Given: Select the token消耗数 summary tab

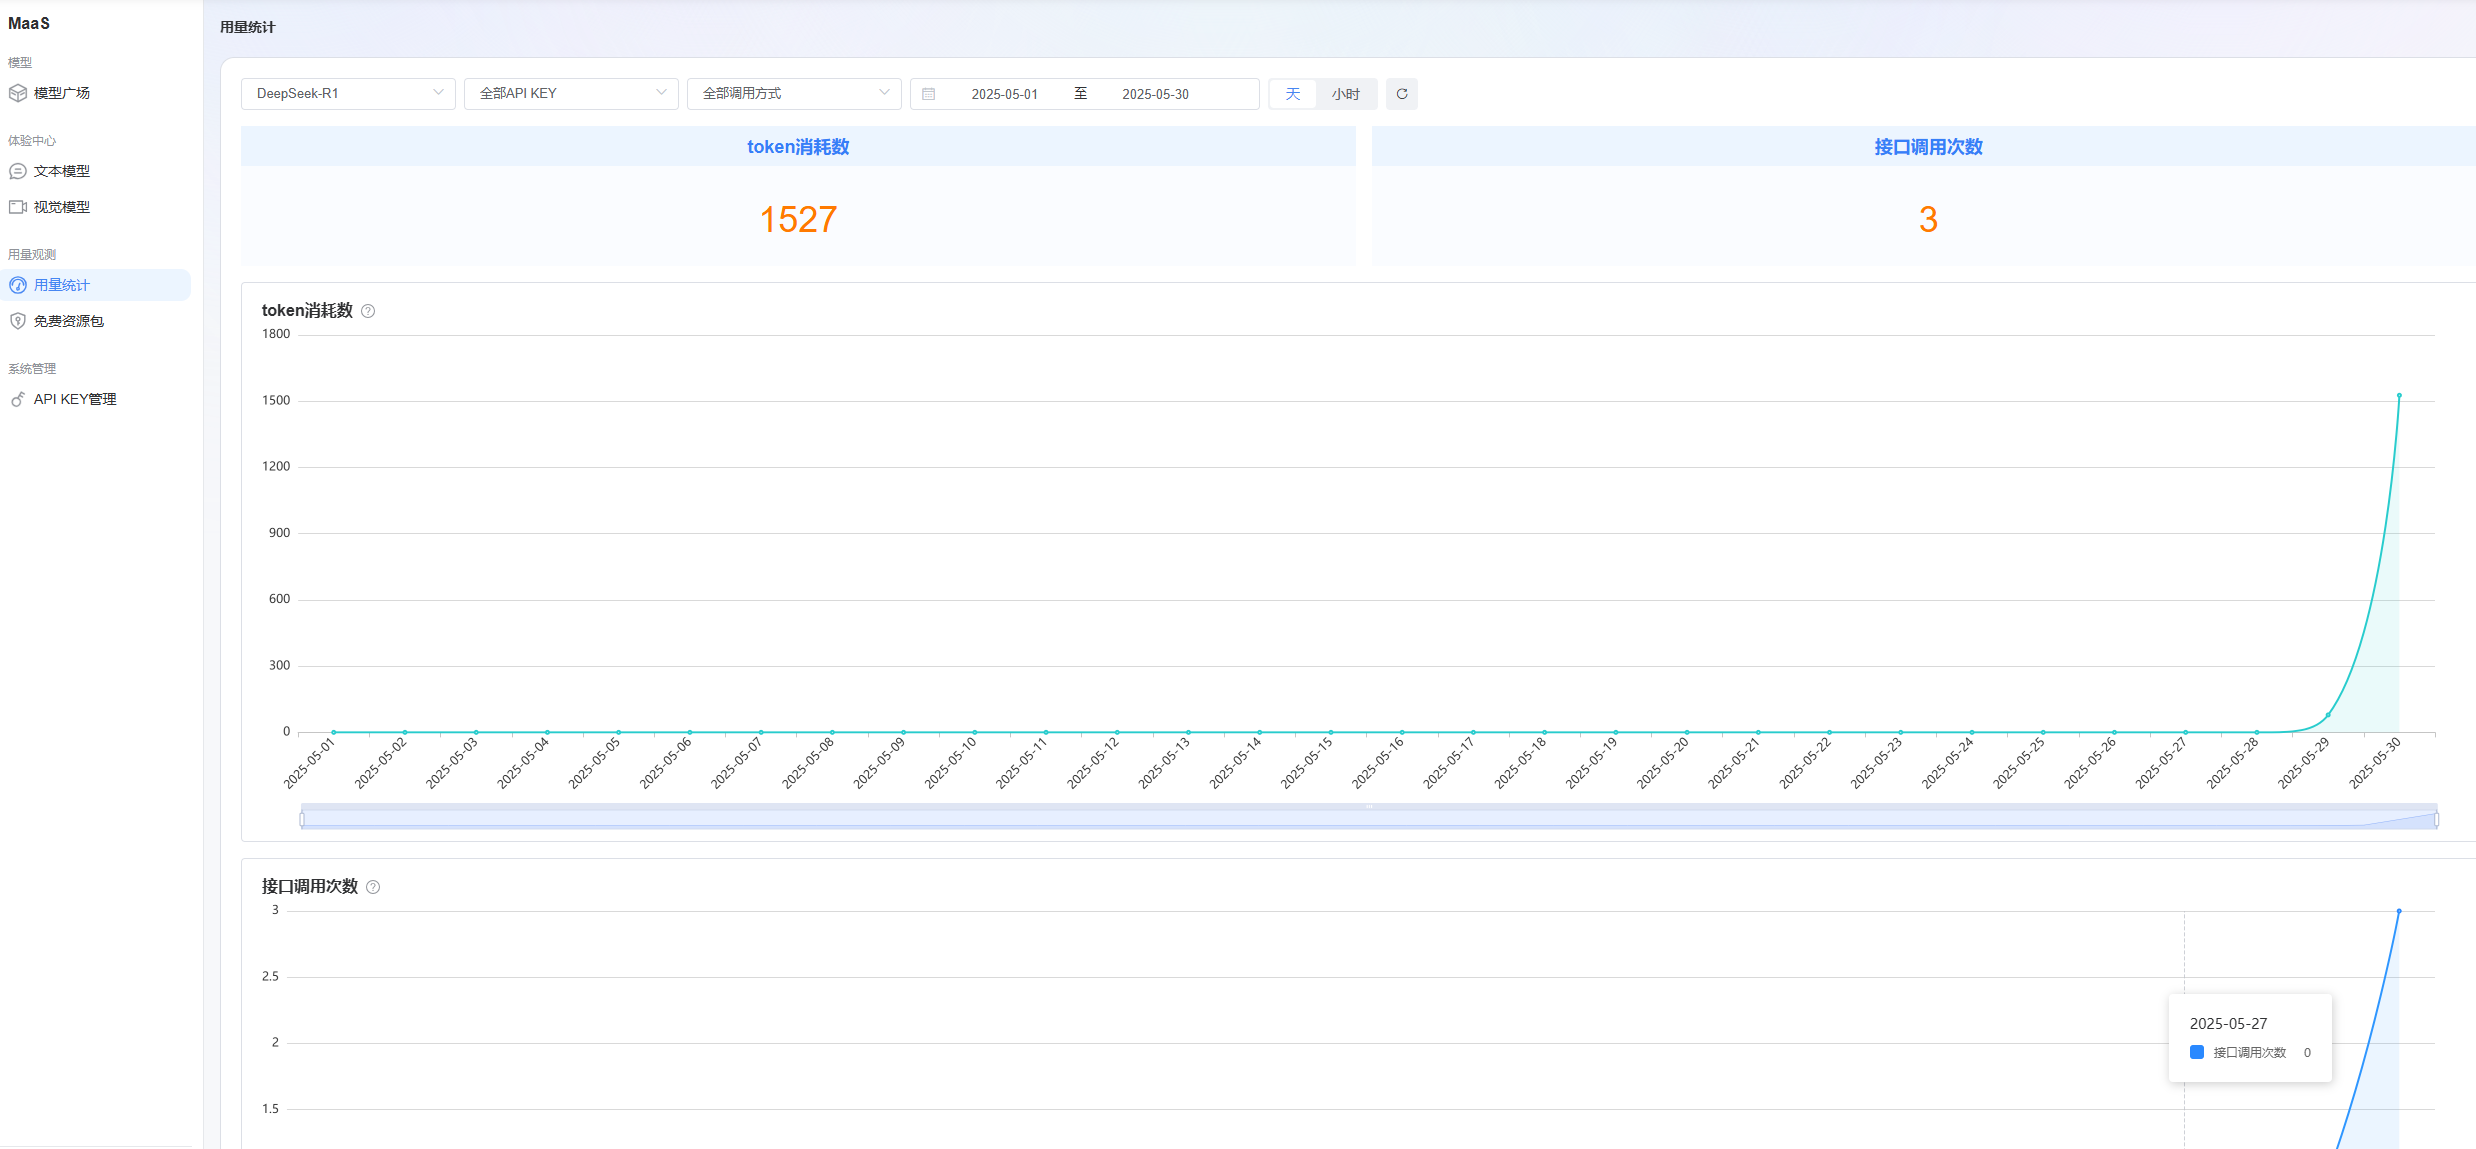Looking at the screenshot, I should [x=798, y=147].
